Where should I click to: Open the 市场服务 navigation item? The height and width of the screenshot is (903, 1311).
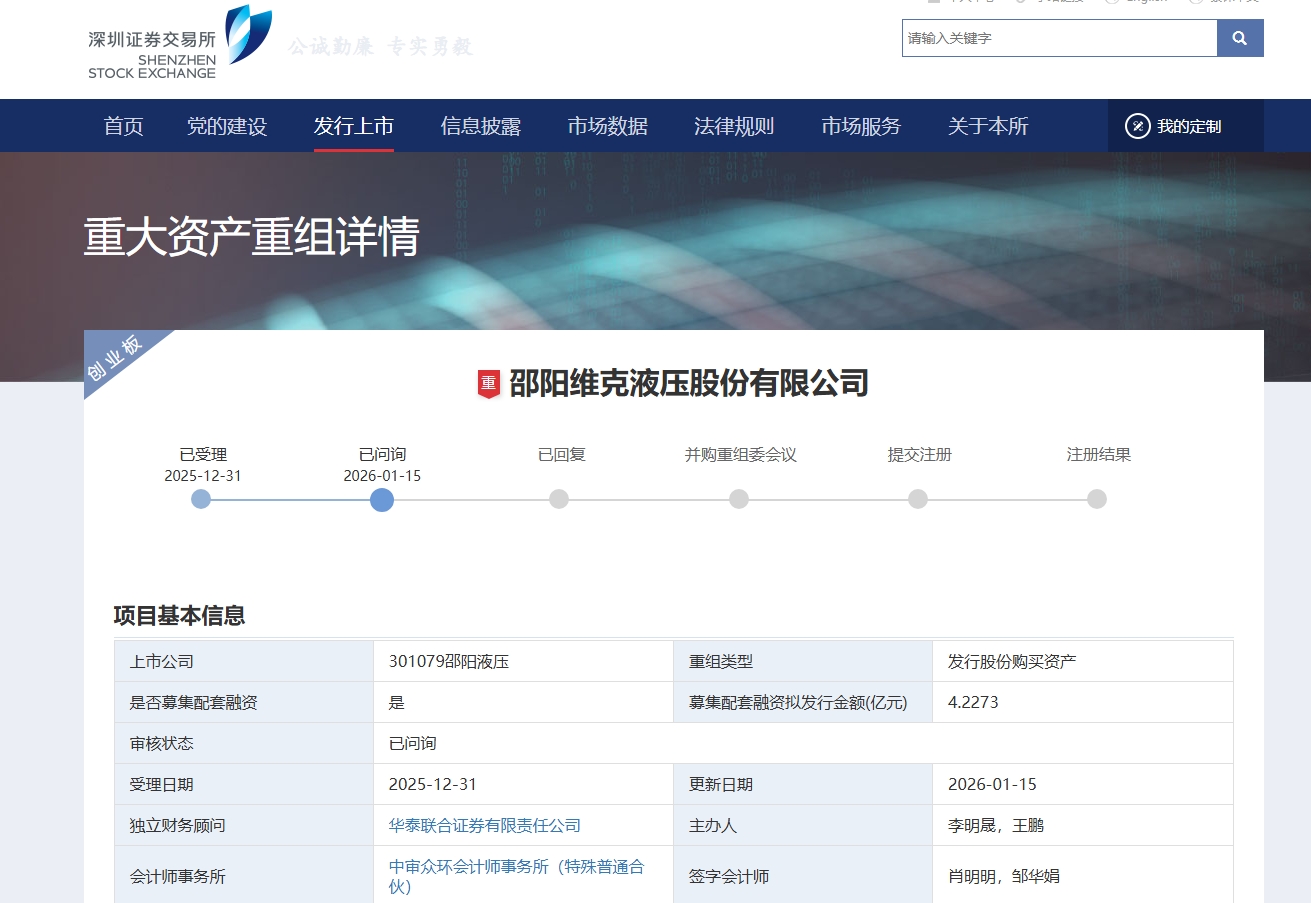[861, 126]
